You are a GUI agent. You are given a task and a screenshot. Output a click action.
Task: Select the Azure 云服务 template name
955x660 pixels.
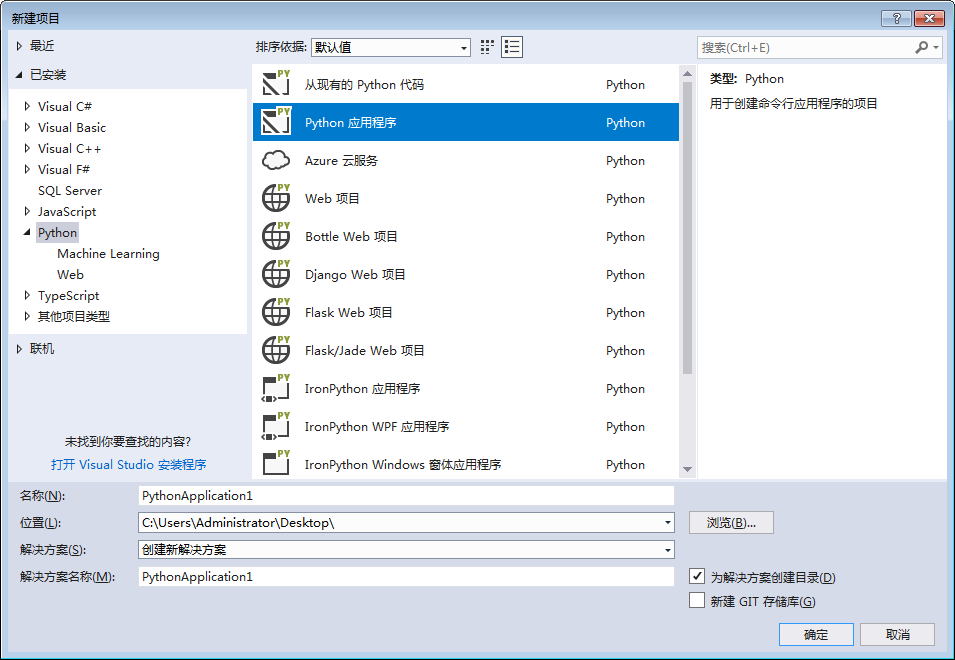tap(341, 161)
